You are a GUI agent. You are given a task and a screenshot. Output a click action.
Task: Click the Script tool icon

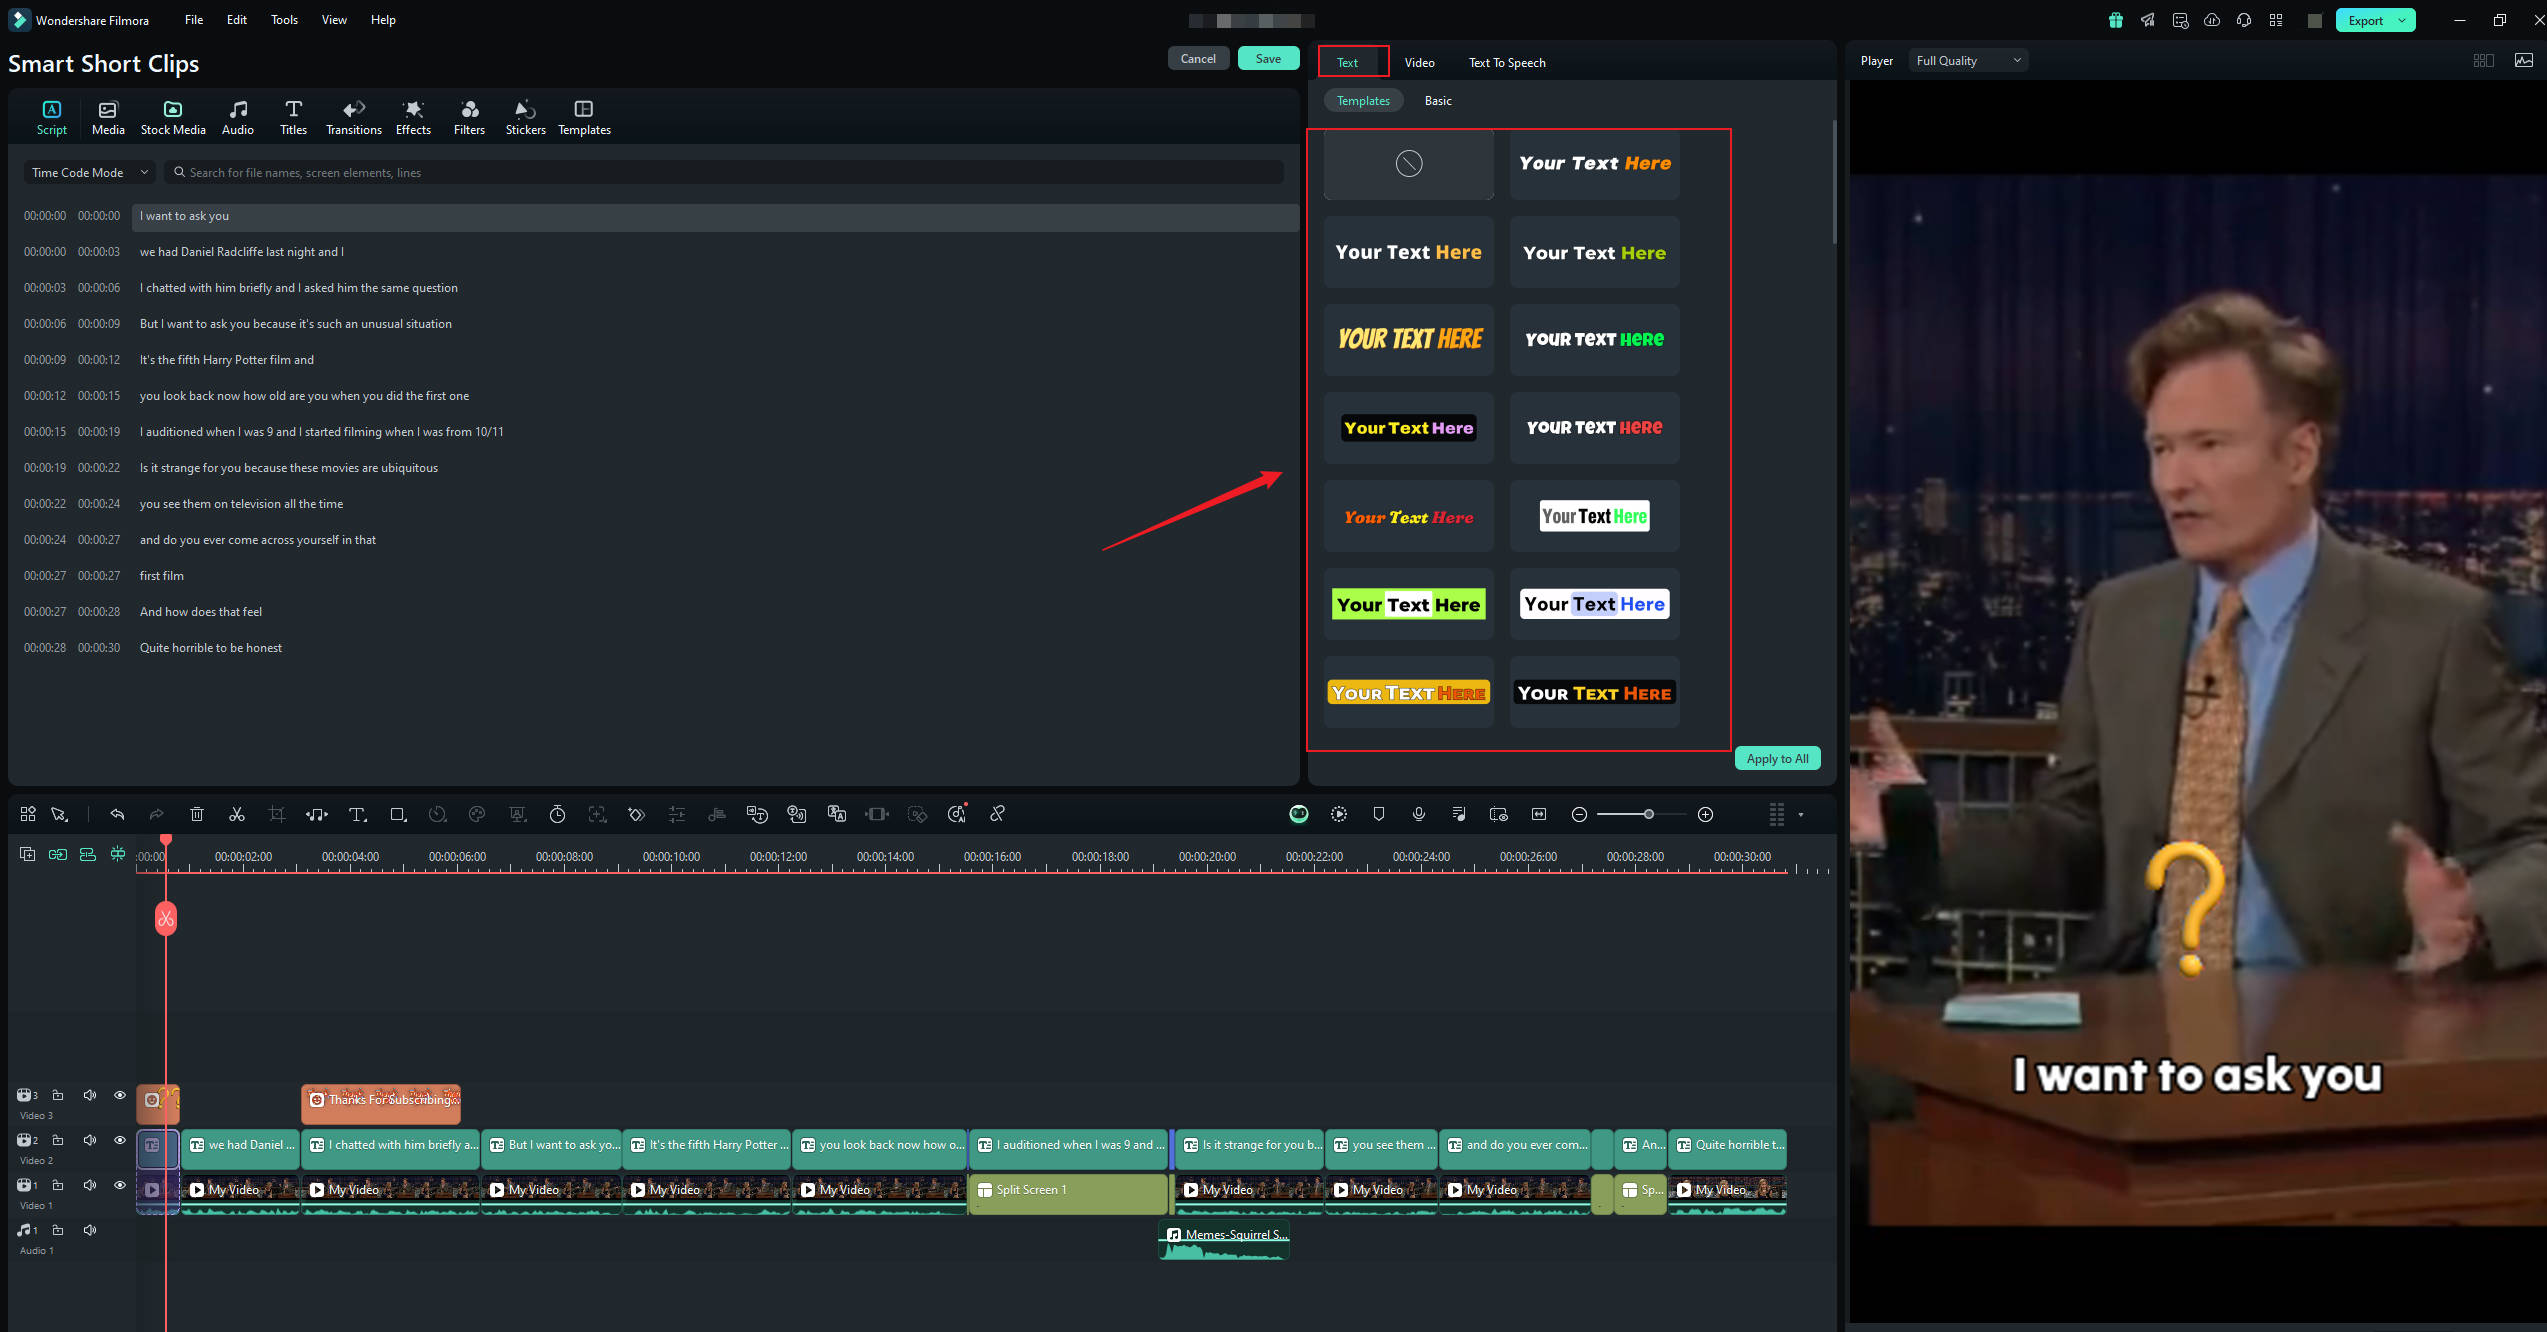pos(51,116)
